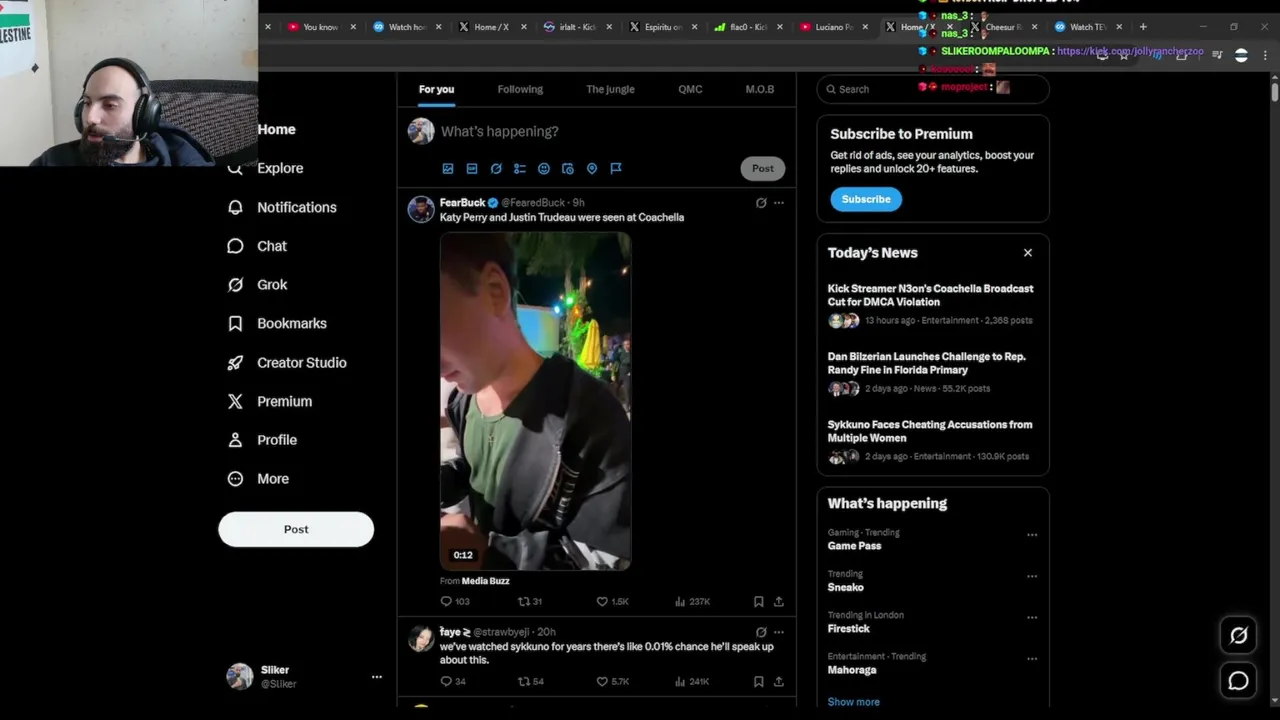Repost FearBuck's post with 31 reposts
Screen dimensions: 1280x720
[530, 601]
